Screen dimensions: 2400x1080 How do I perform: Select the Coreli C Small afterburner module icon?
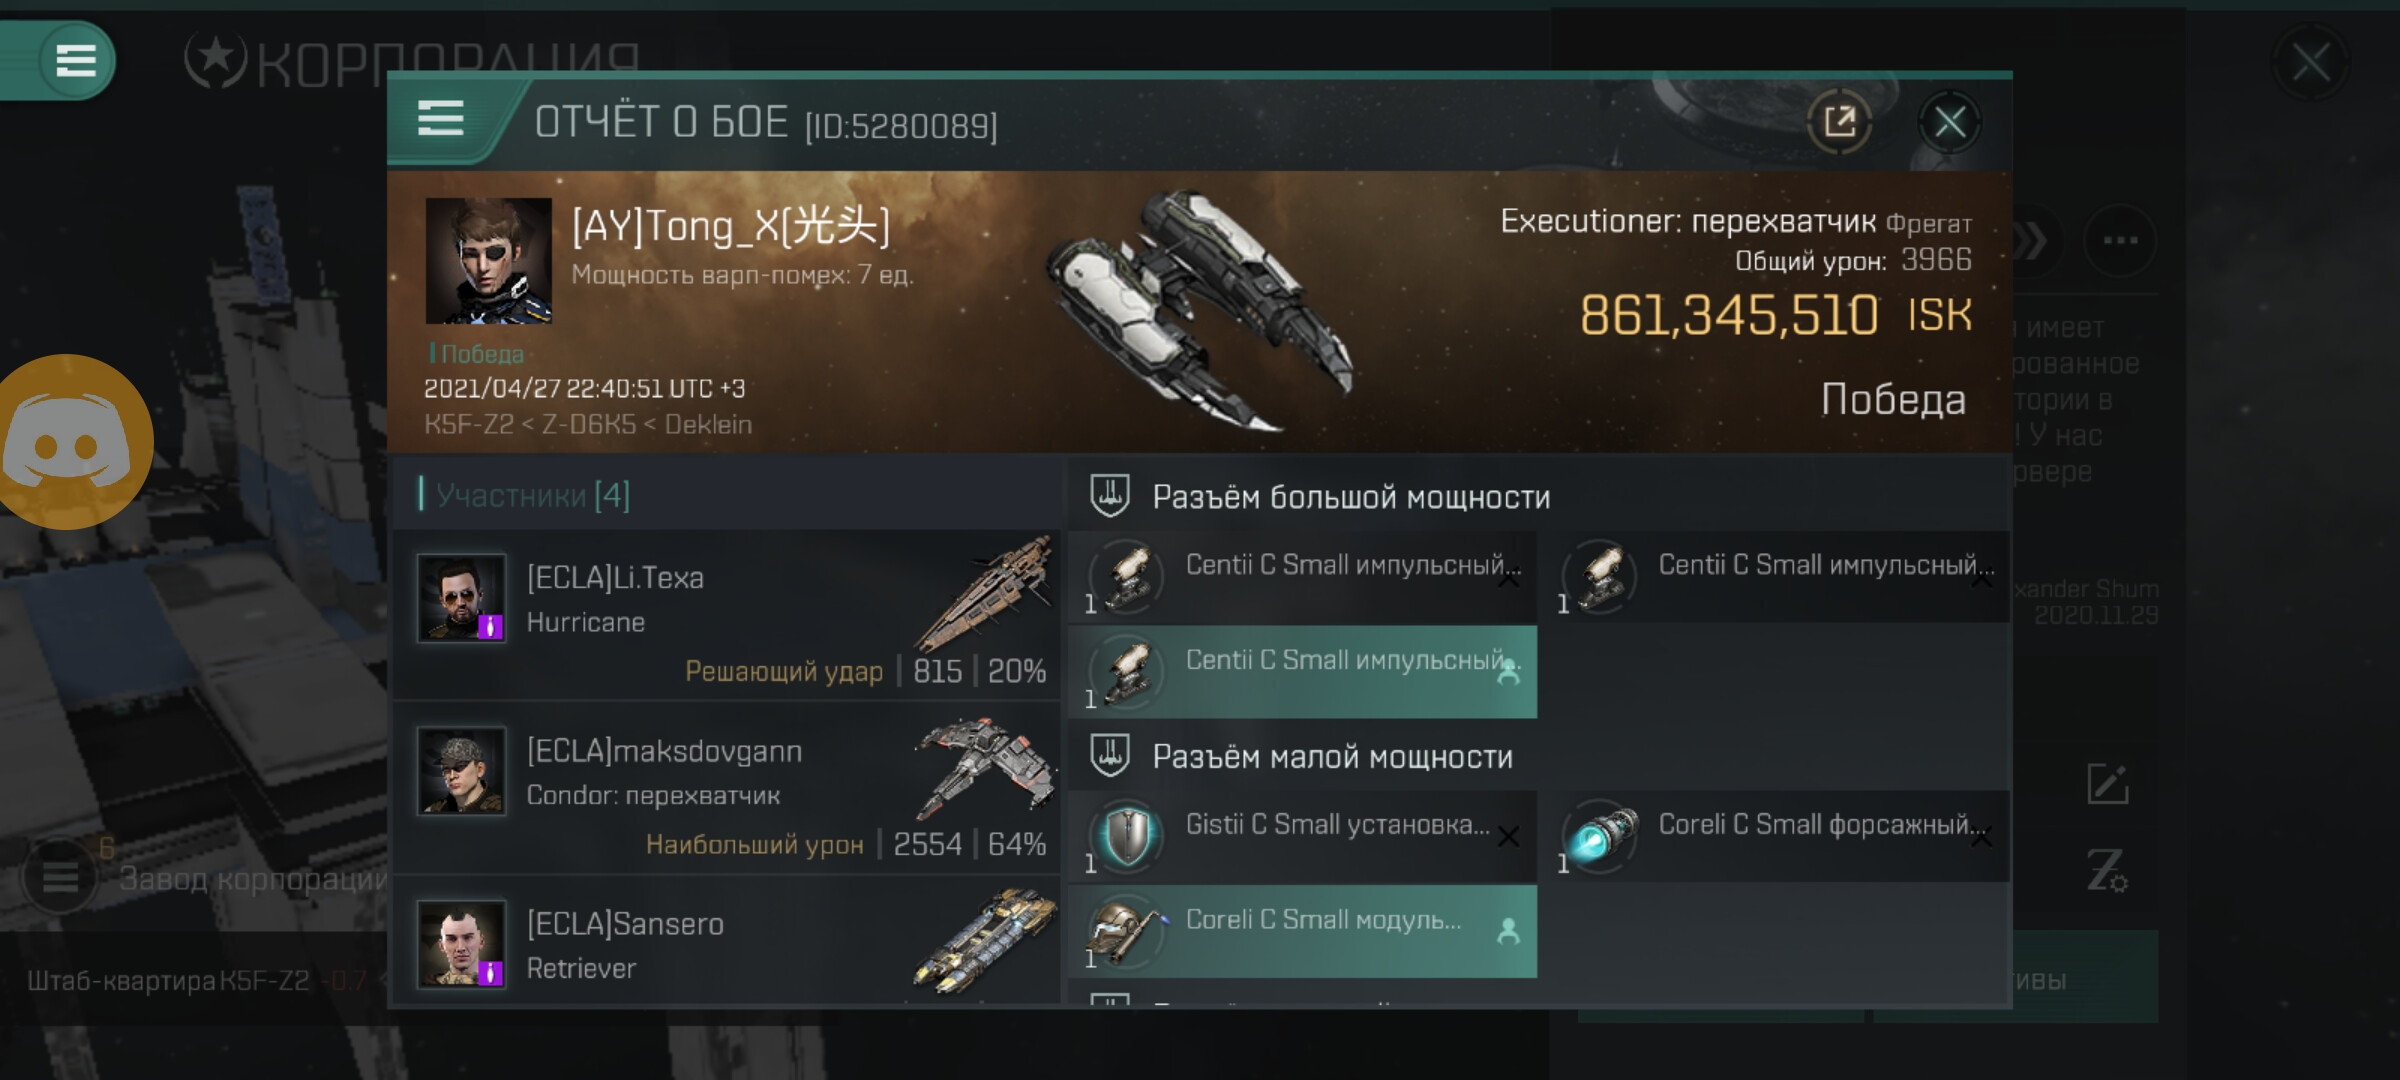pyautogui.click(x=1600, y=835)
